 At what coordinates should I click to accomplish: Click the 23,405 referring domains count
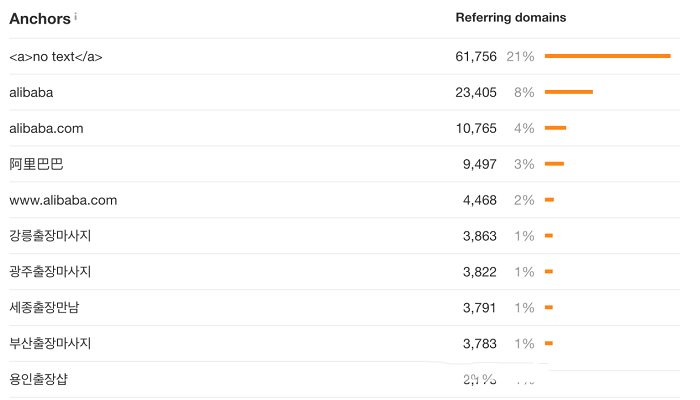click(x=476, y=92)
